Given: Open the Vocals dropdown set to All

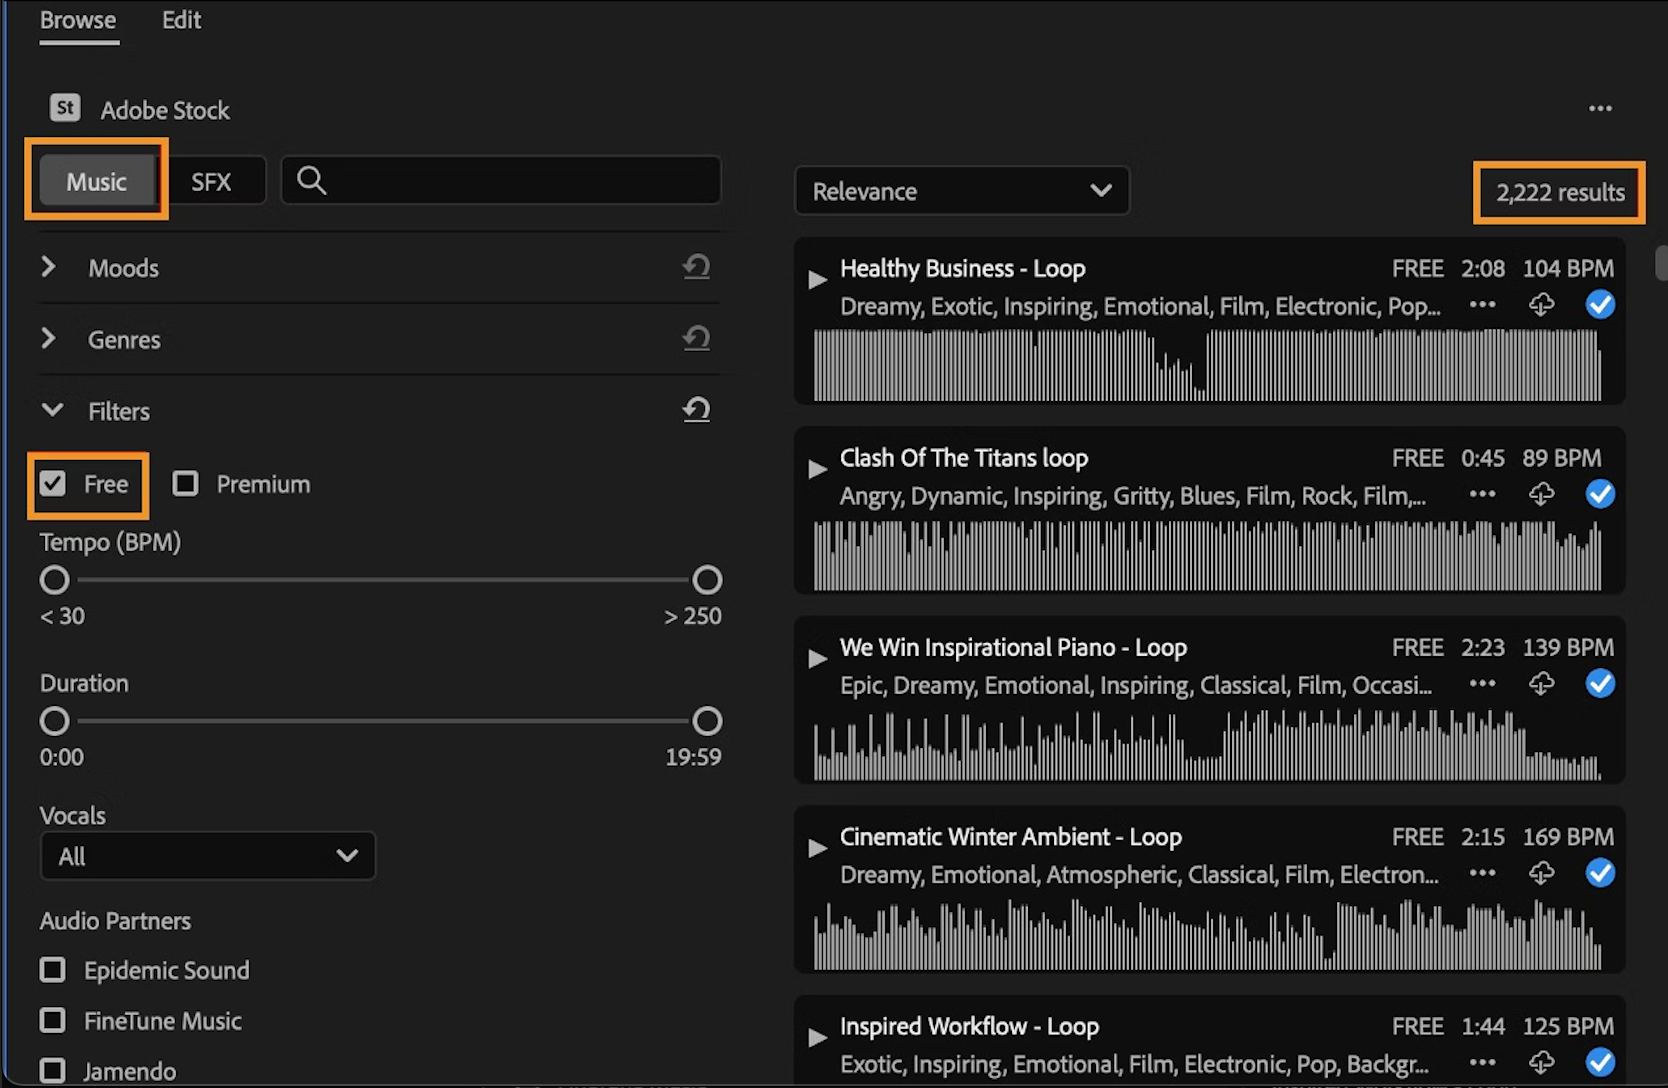Looking at the screenshot, I should pyautogui.click(x=207, y=856).
